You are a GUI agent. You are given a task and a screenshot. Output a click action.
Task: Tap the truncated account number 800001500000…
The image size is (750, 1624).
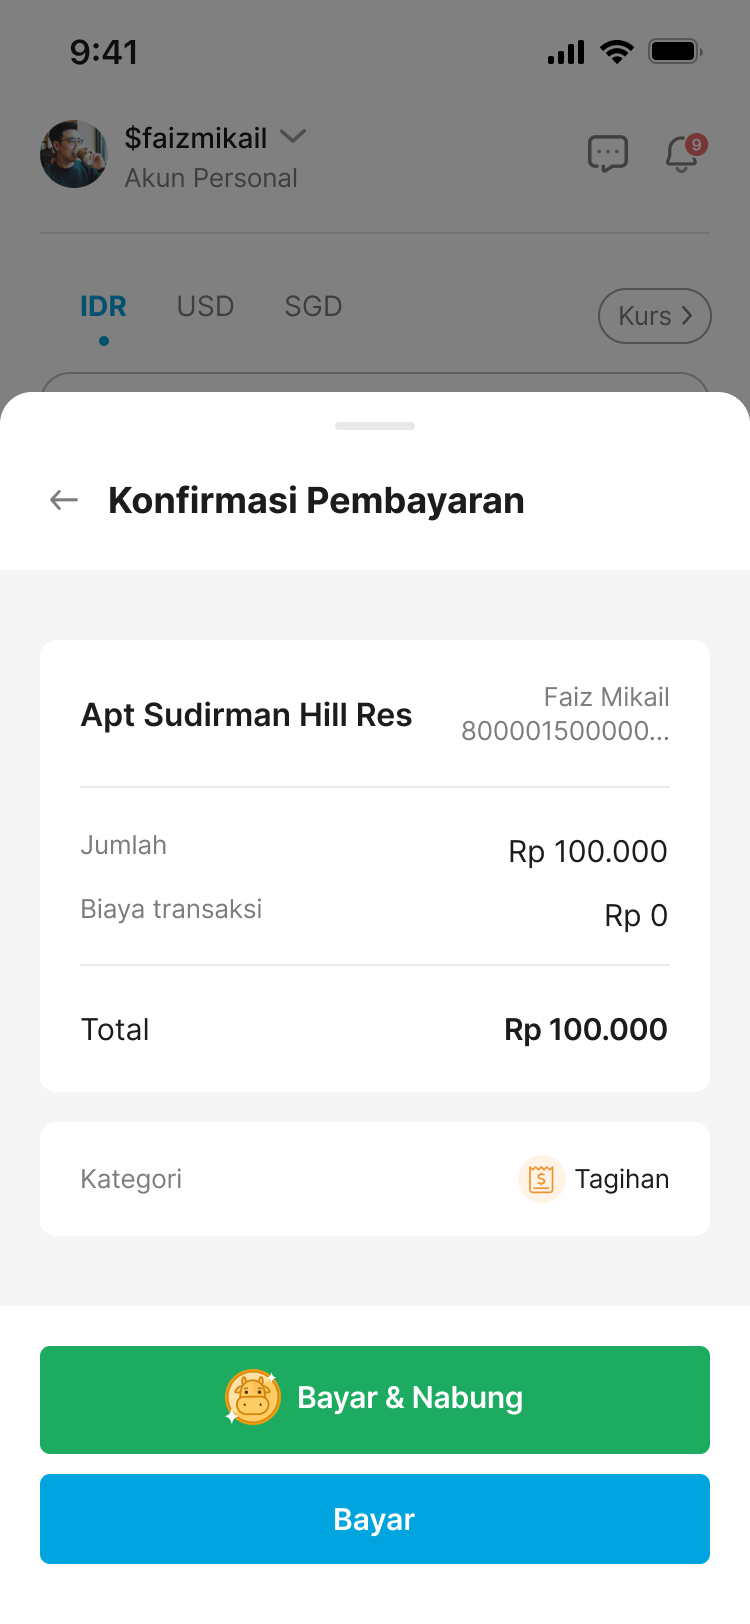pyautogui.click(x=565, y=731)
